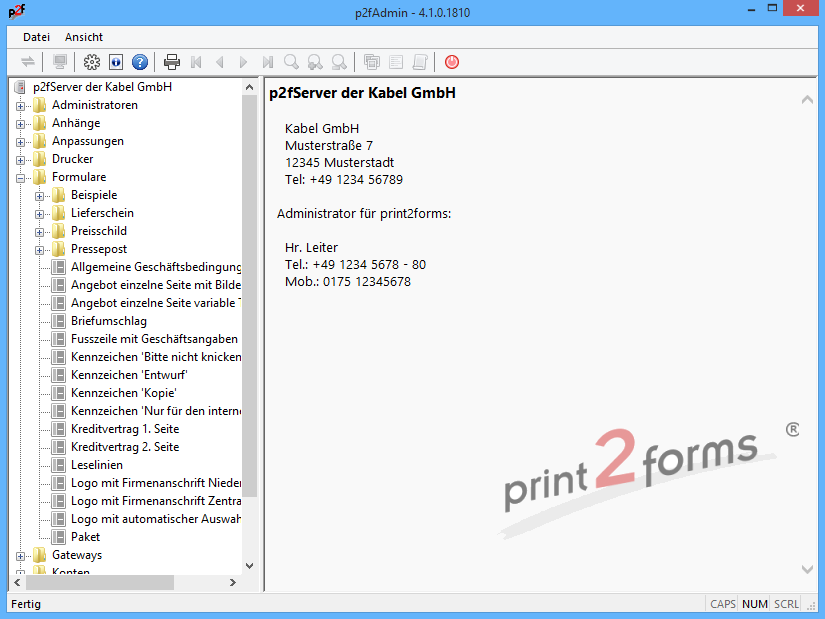Expand the Pressepost subfolder
The width and height of the screenshot is (825, 619).
point(40,250)
